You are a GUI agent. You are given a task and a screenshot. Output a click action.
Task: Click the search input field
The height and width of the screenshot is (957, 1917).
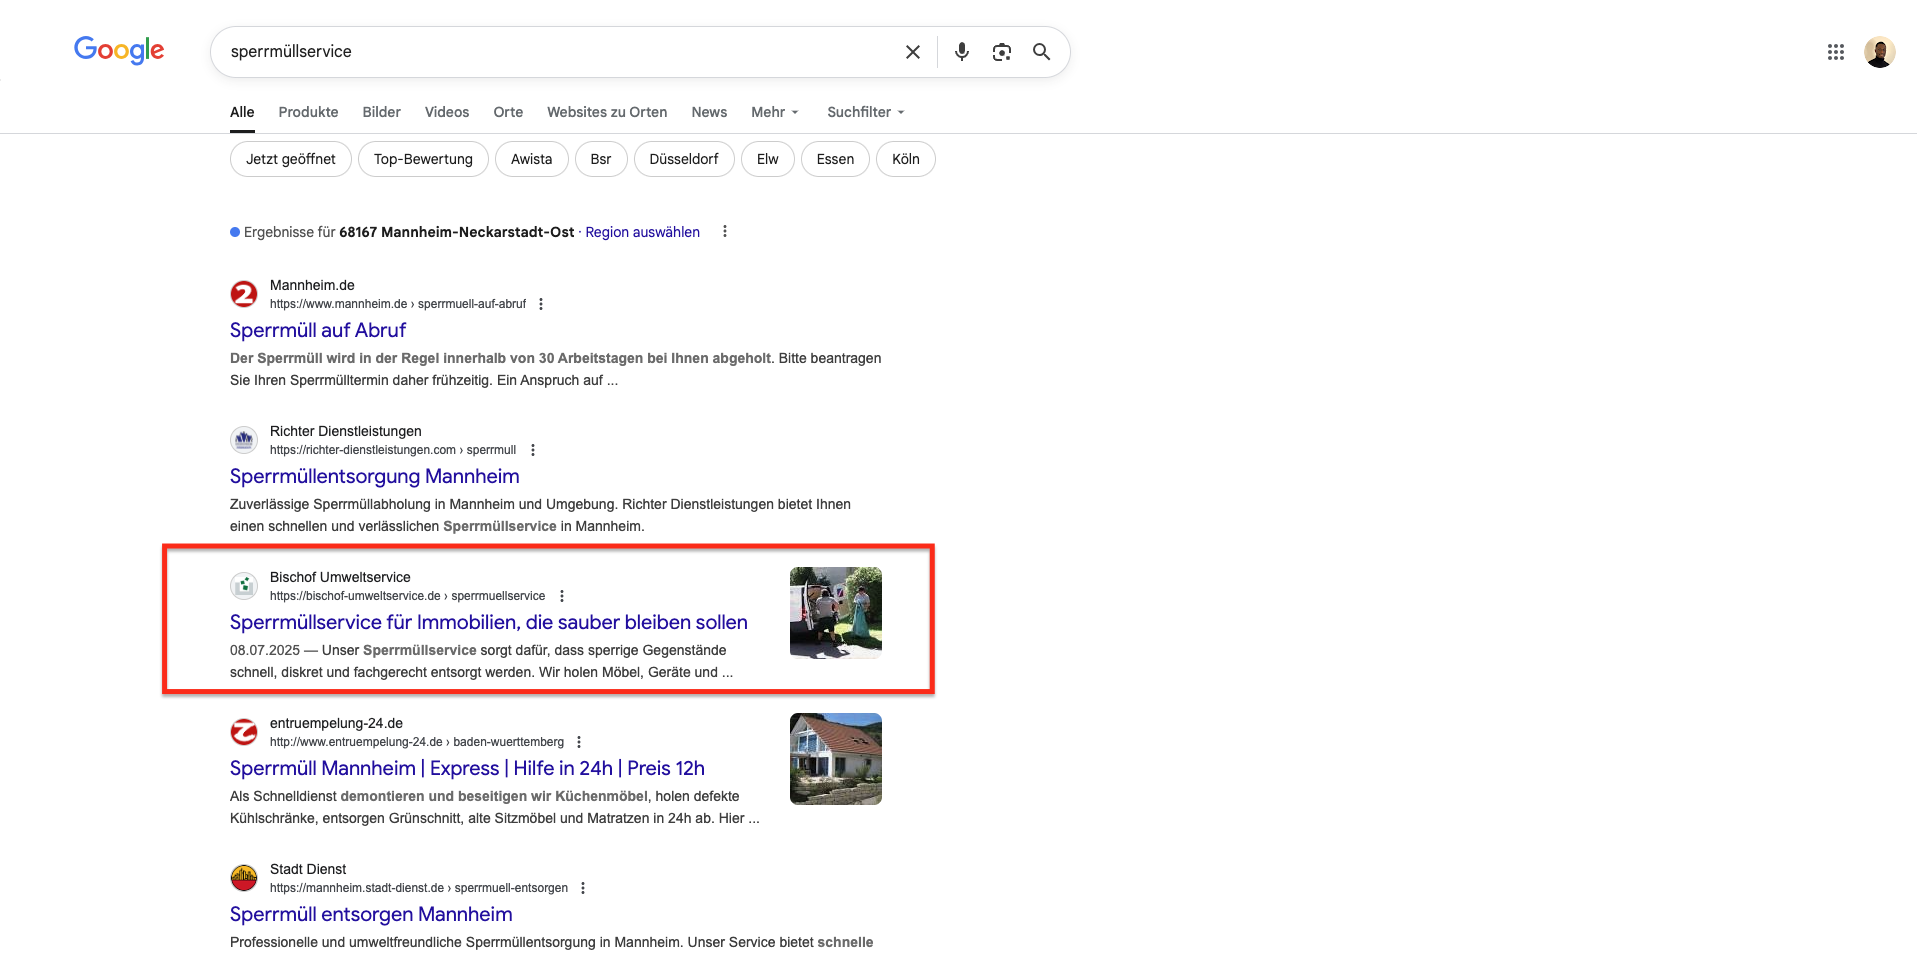560,52
